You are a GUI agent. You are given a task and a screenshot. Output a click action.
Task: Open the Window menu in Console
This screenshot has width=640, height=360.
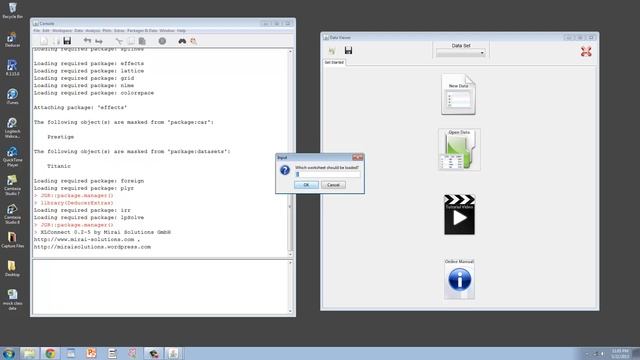pyautogui.click(x=167, y=31)
